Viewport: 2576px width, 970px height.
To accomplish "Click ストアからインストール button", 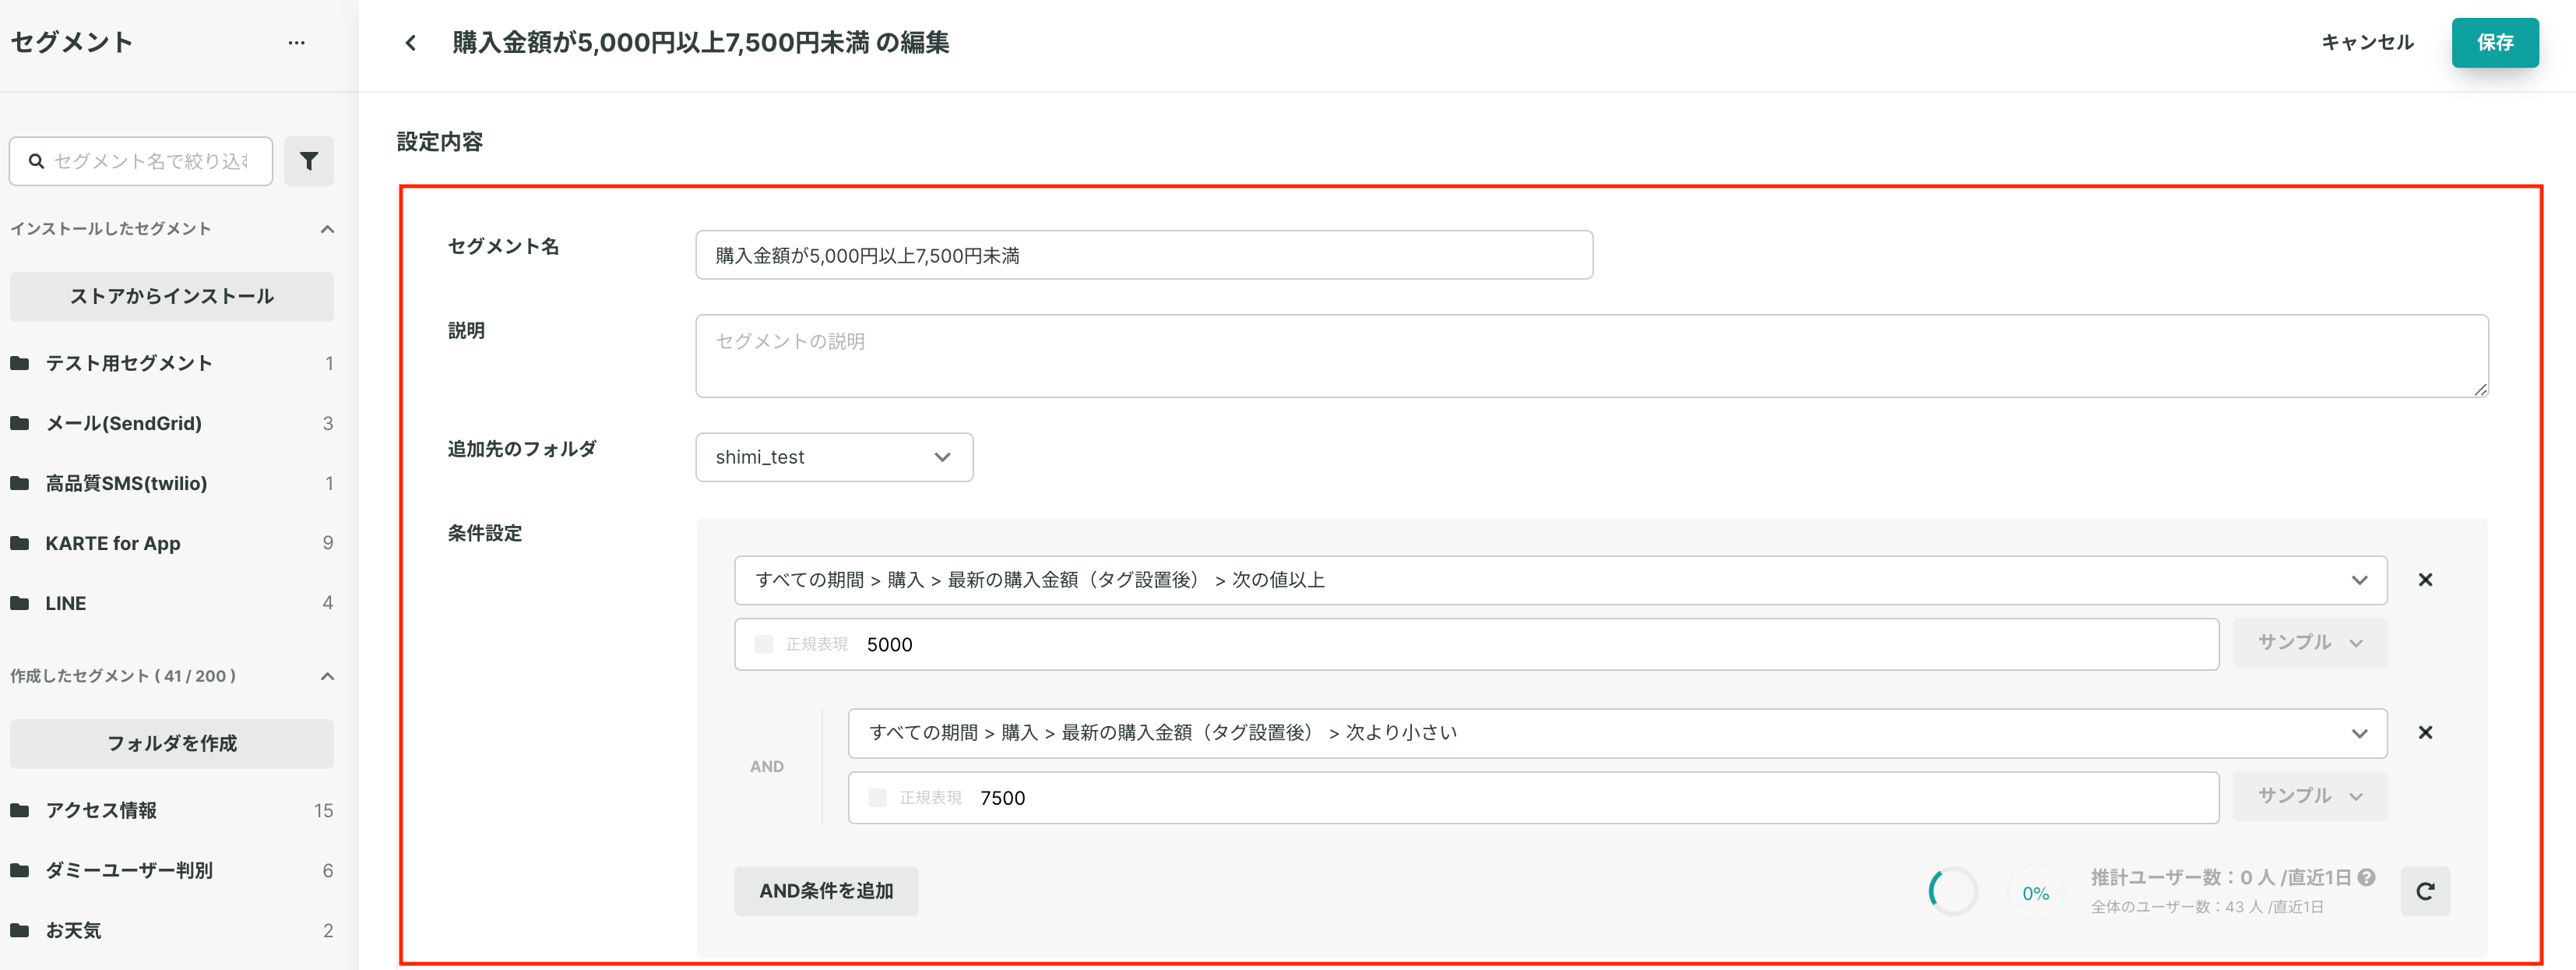I will pos(172,296).
